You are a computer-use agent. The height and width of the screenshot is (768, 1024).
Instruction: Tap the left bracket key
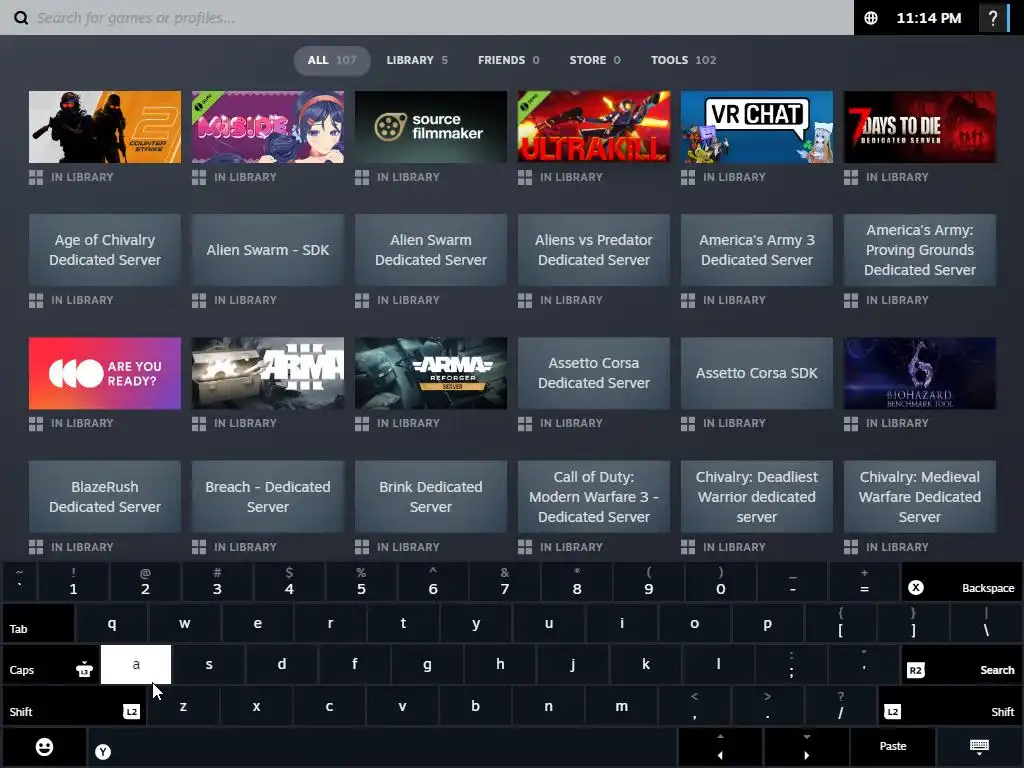coord(840,623)
